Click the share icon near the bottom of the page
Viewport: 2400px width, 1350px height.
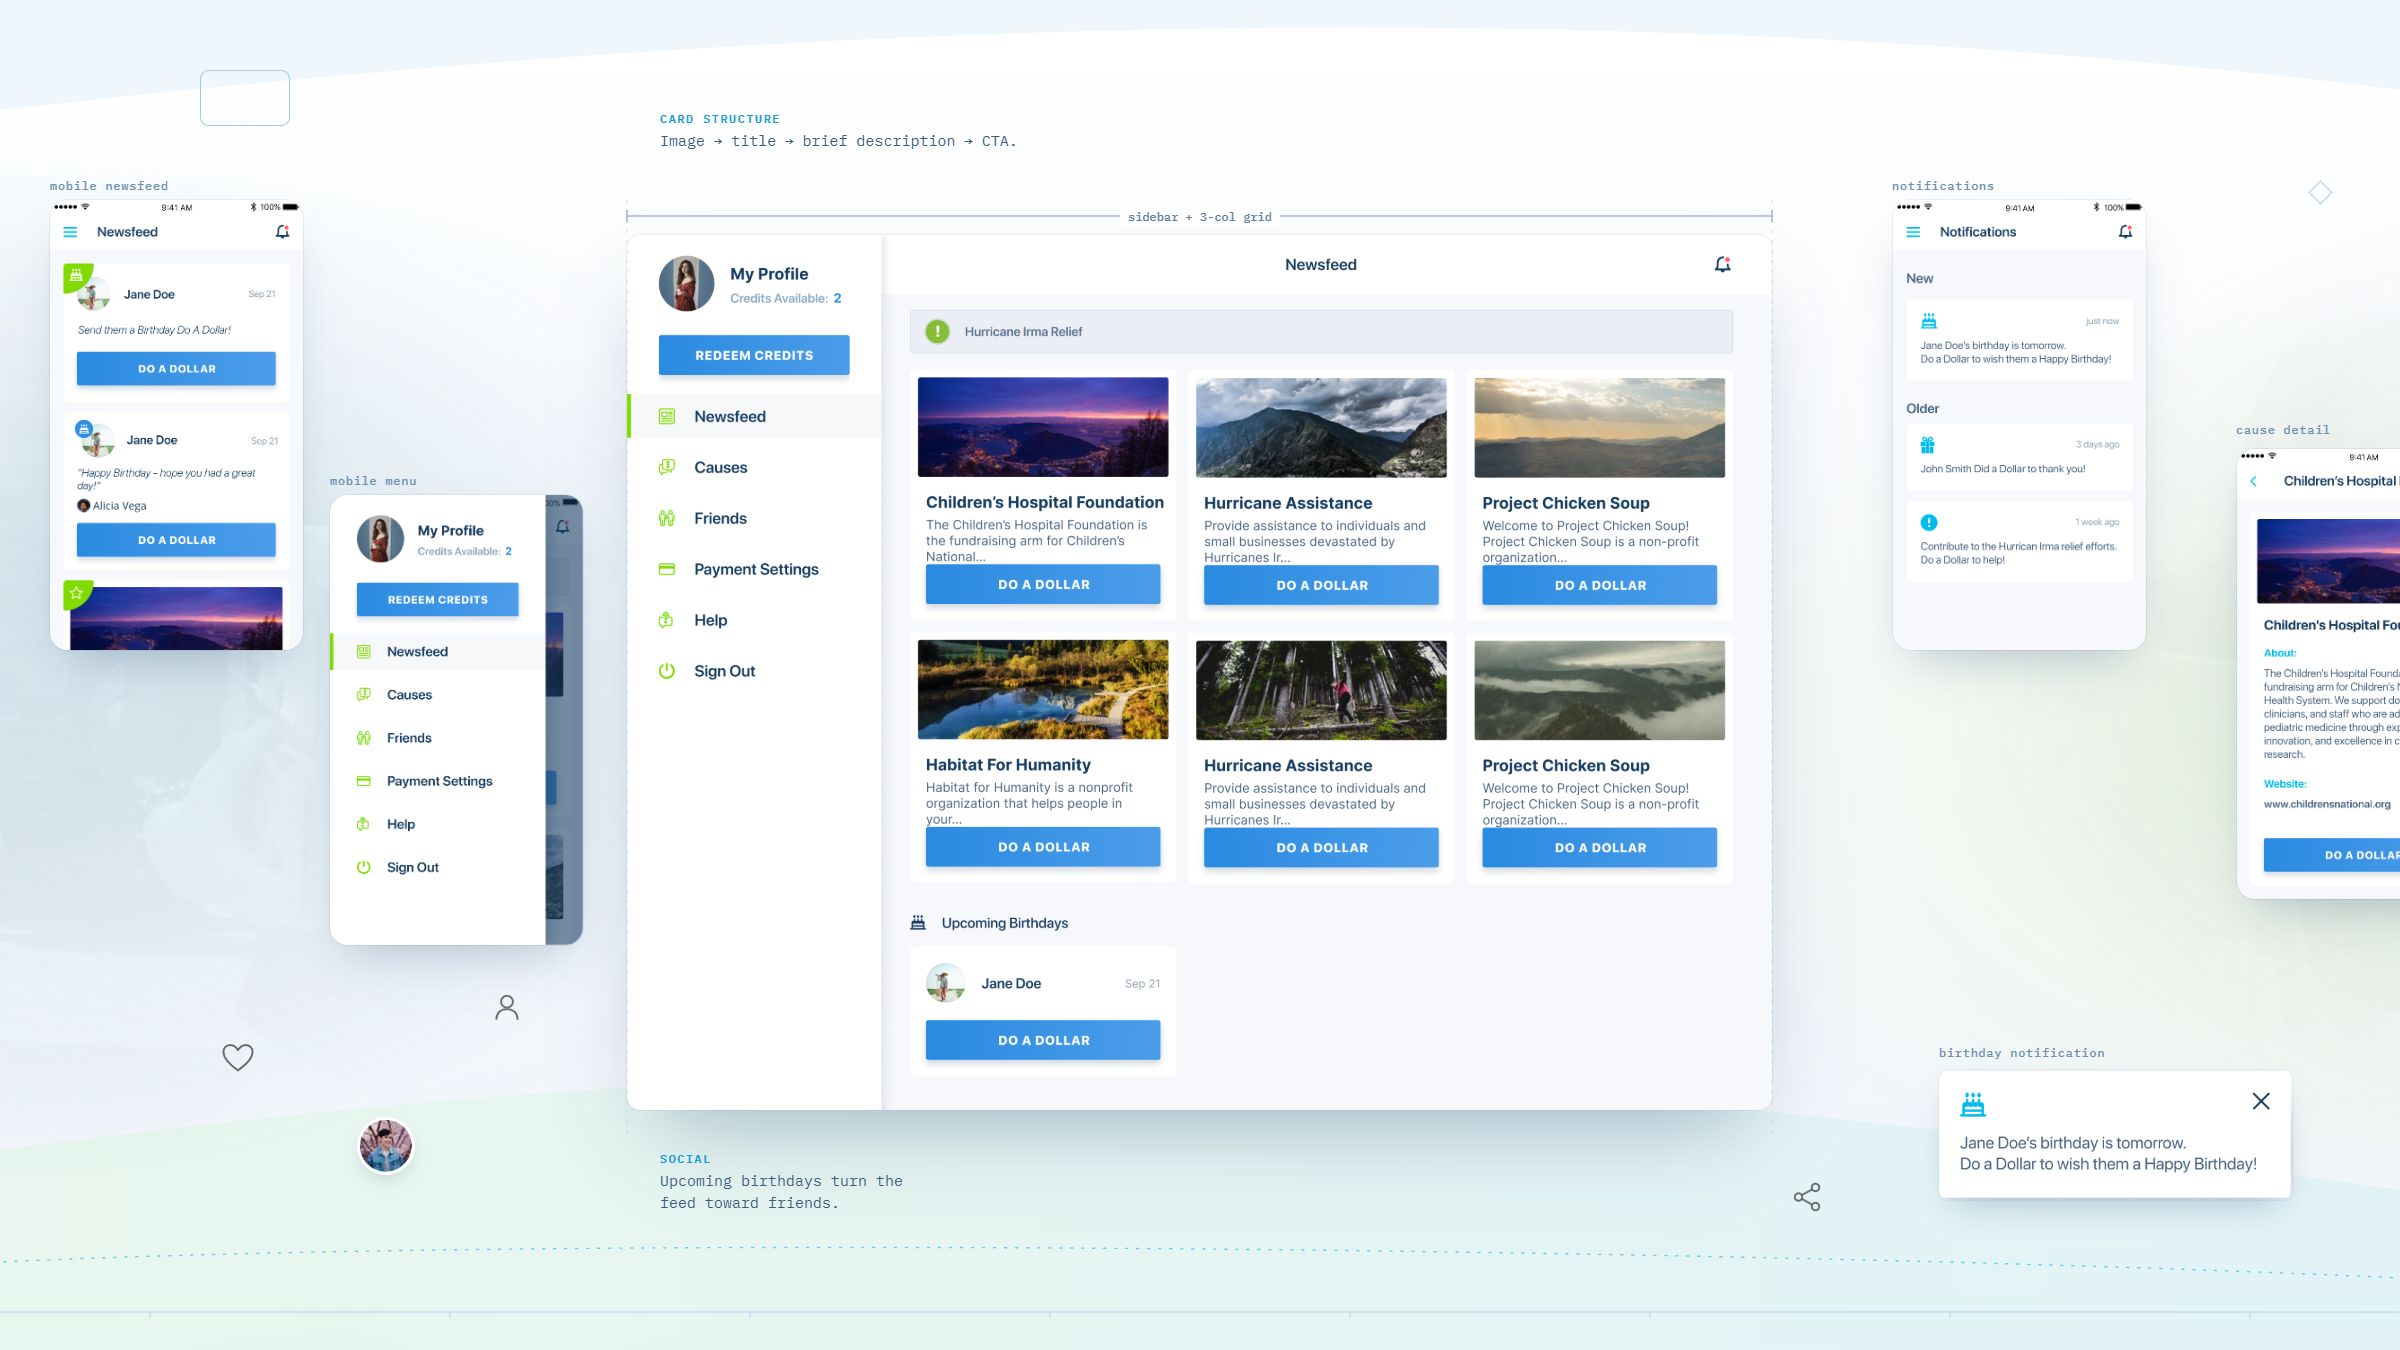click(x=1807, y=1197)
